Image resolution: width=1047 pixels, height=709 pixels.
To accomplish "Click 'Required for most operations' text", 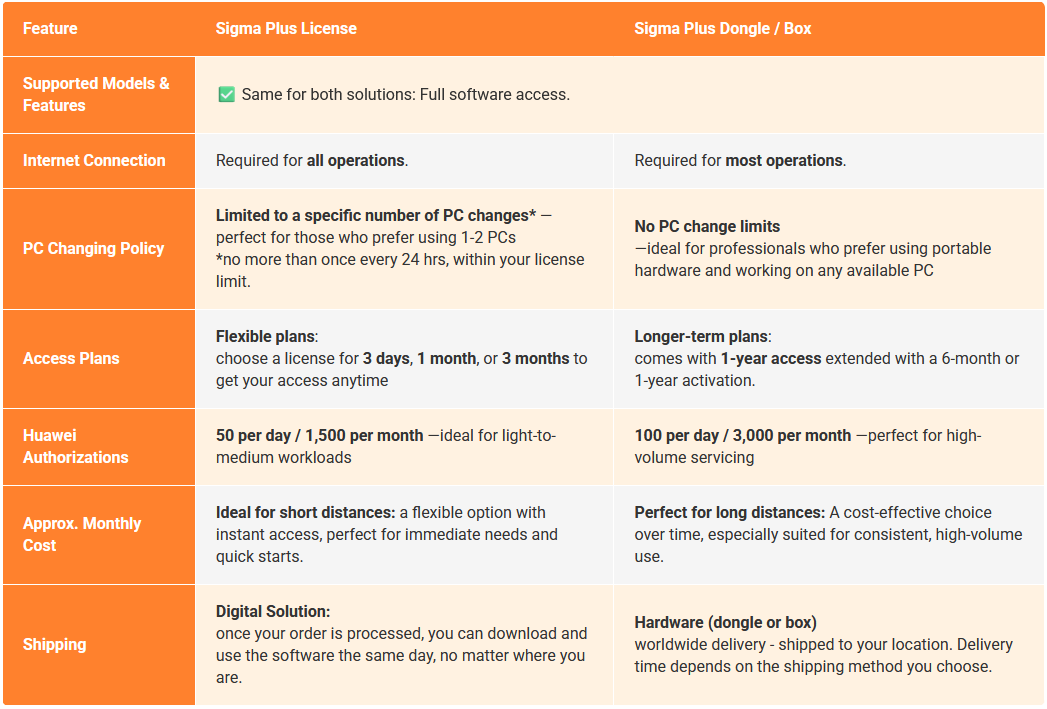I will coord(740,160).
